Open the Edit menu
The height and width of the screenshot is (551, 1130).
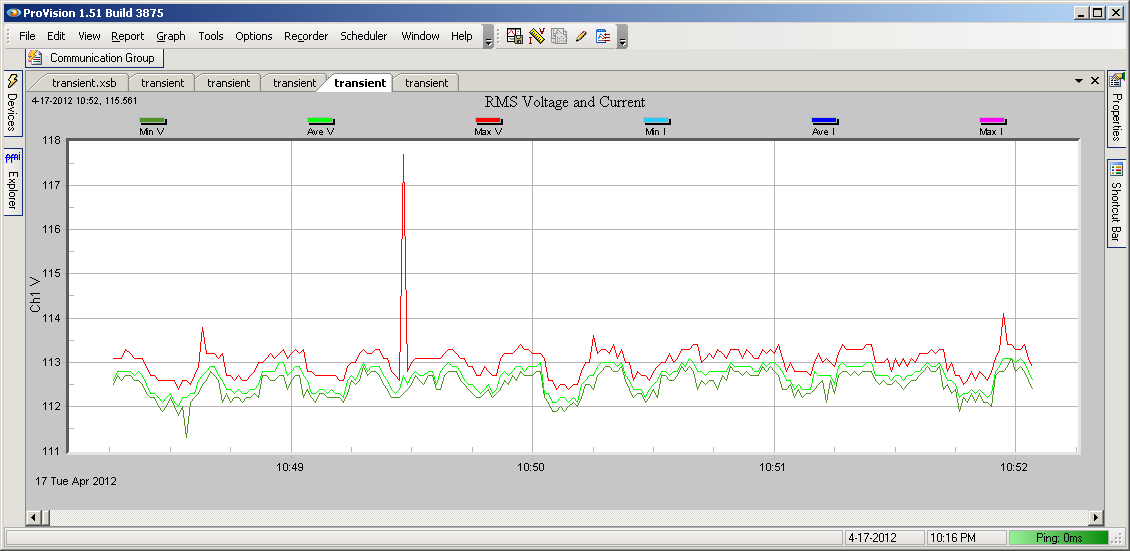(x=56, y=36)
